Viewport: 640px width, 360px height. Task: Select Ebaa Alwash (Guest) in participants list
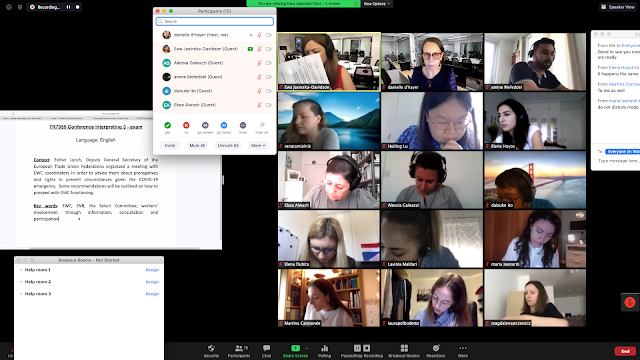pyautogui.click(x=215, y=105)
